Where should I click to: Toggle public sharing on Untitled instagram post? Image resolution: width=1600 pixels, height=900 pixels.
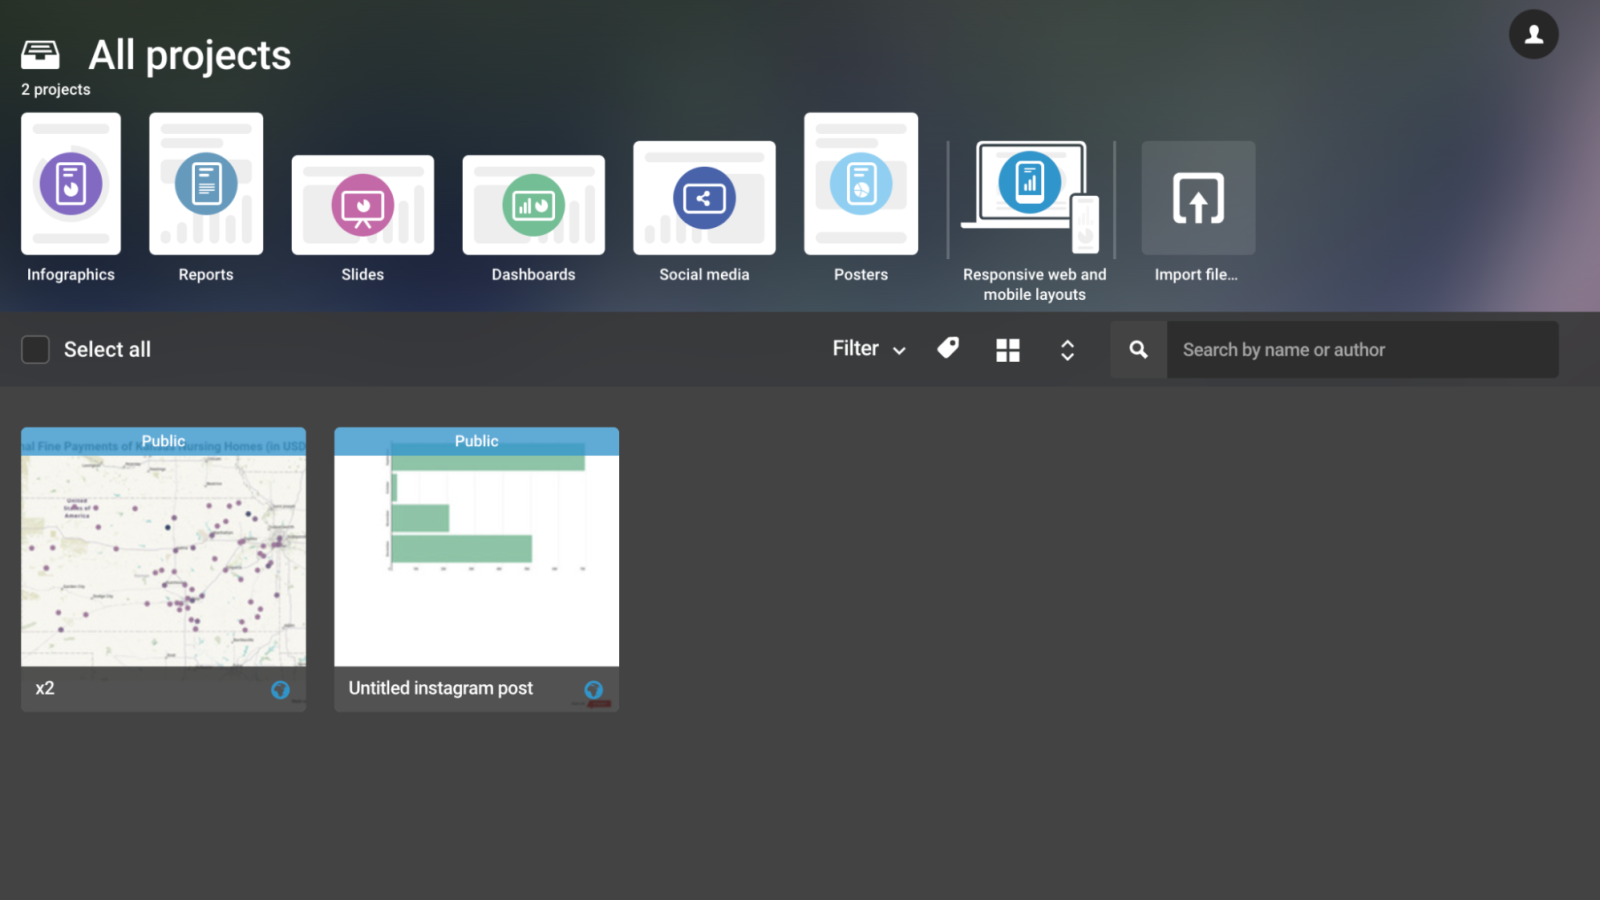[x=593, y=689]
